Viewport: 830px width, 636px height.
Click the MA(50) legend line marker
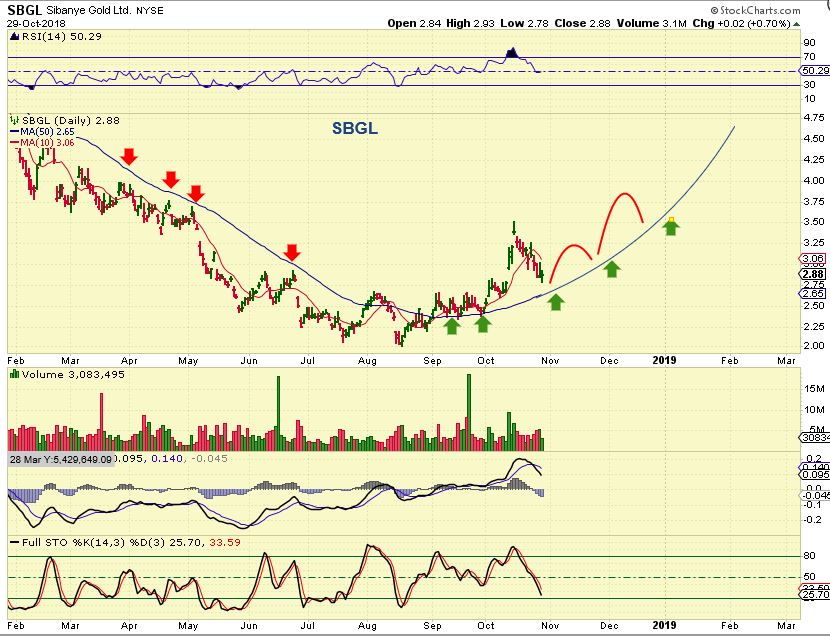(14, 132)
